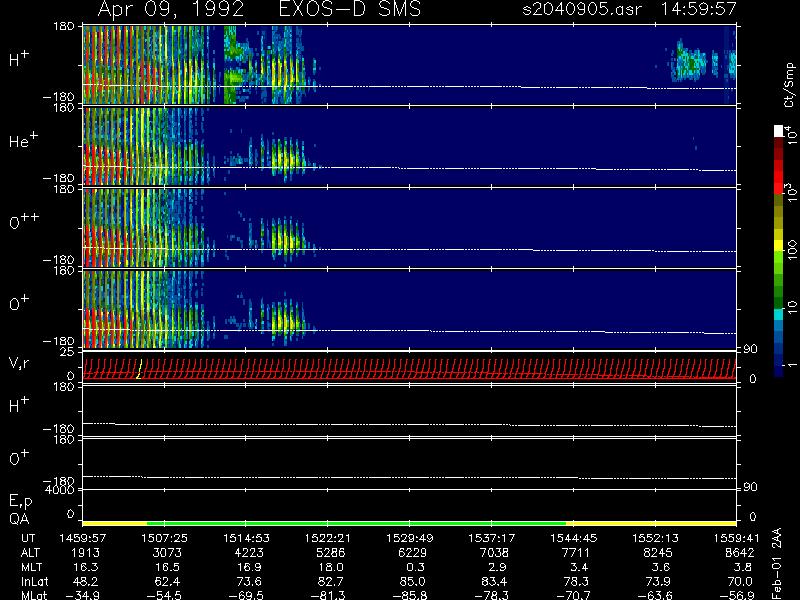
Task: Click the ALT value "3073"
Action: click(167, 553)
